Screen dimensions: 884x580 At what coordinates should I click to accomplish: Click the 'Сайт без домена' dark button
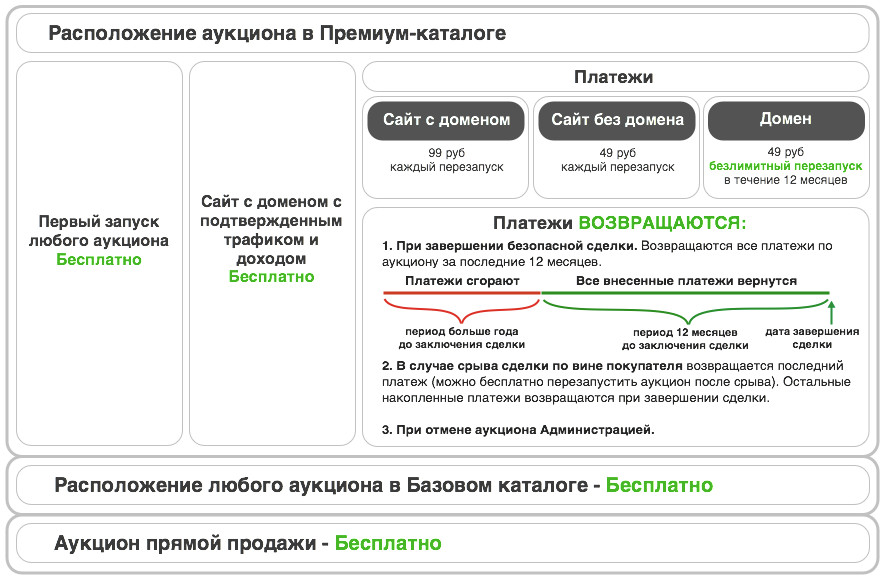coord(617,120)
